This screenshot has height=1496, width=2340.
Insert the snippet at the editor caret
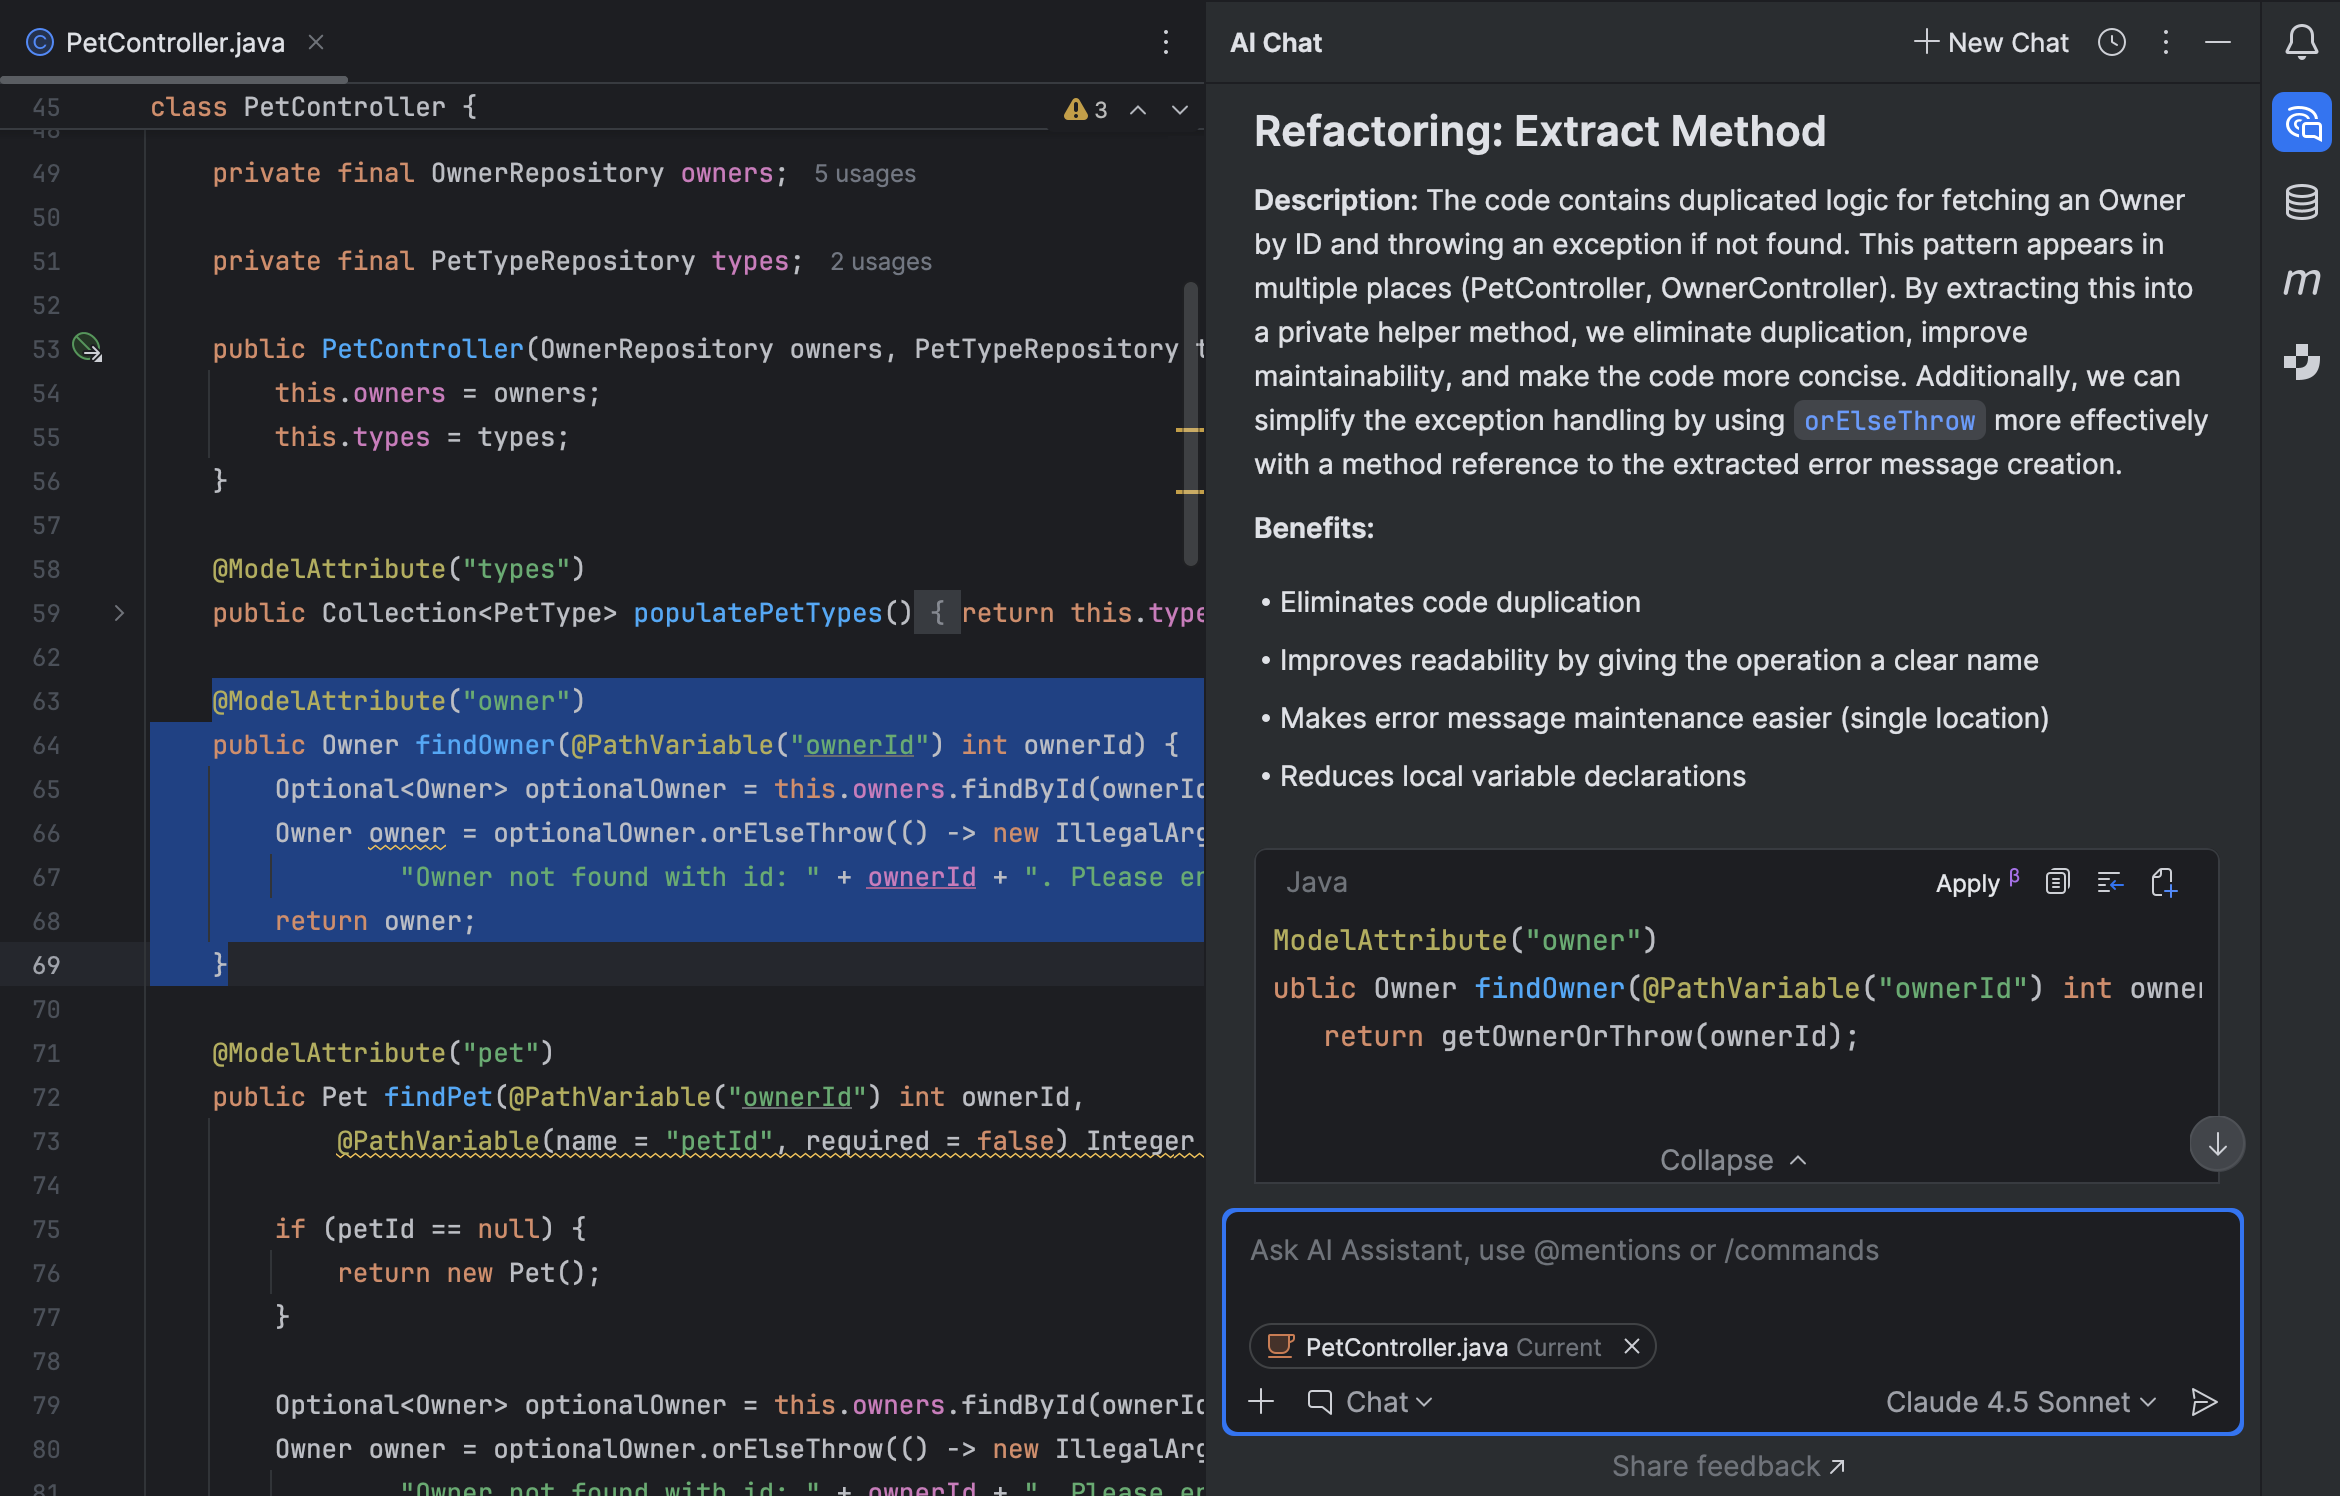tap(2110, 882)
